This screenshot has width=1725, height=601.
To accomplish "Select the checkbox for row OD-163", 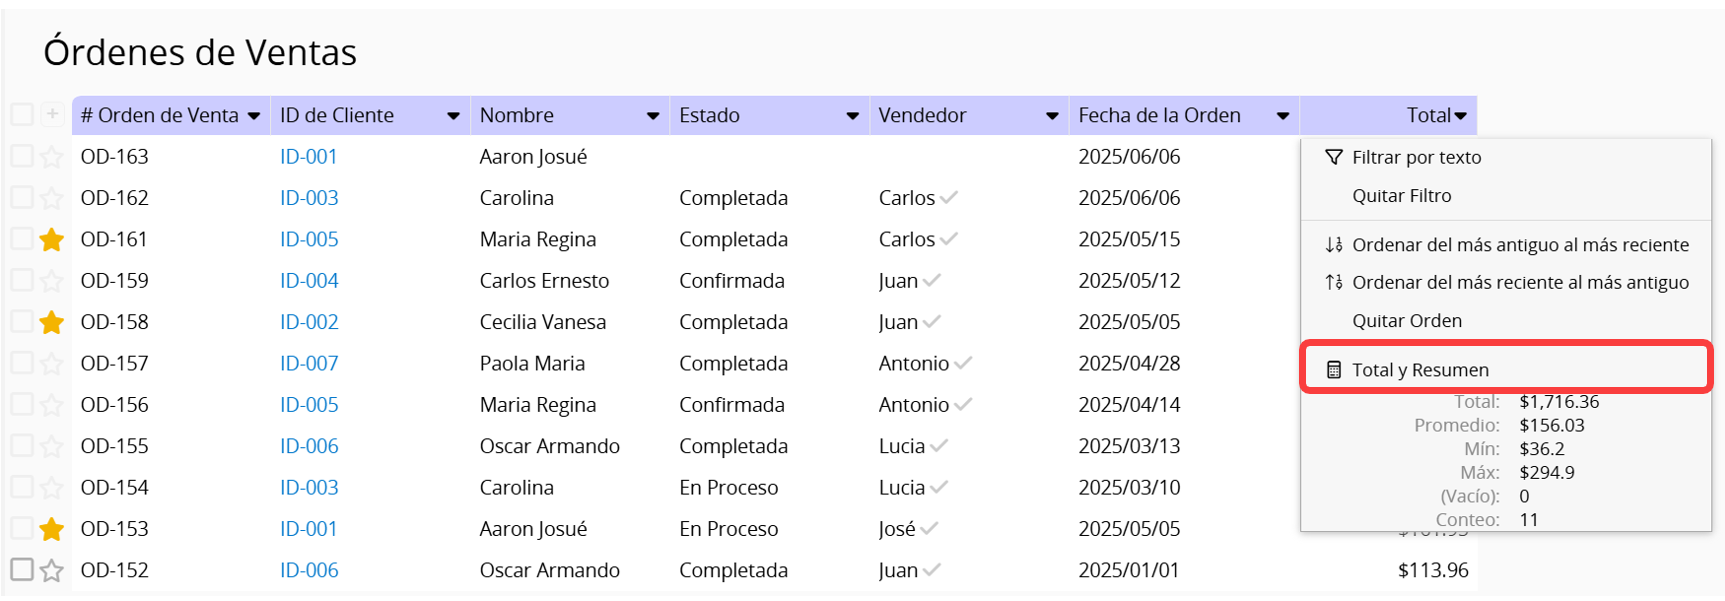I will [x=22, y=156].
